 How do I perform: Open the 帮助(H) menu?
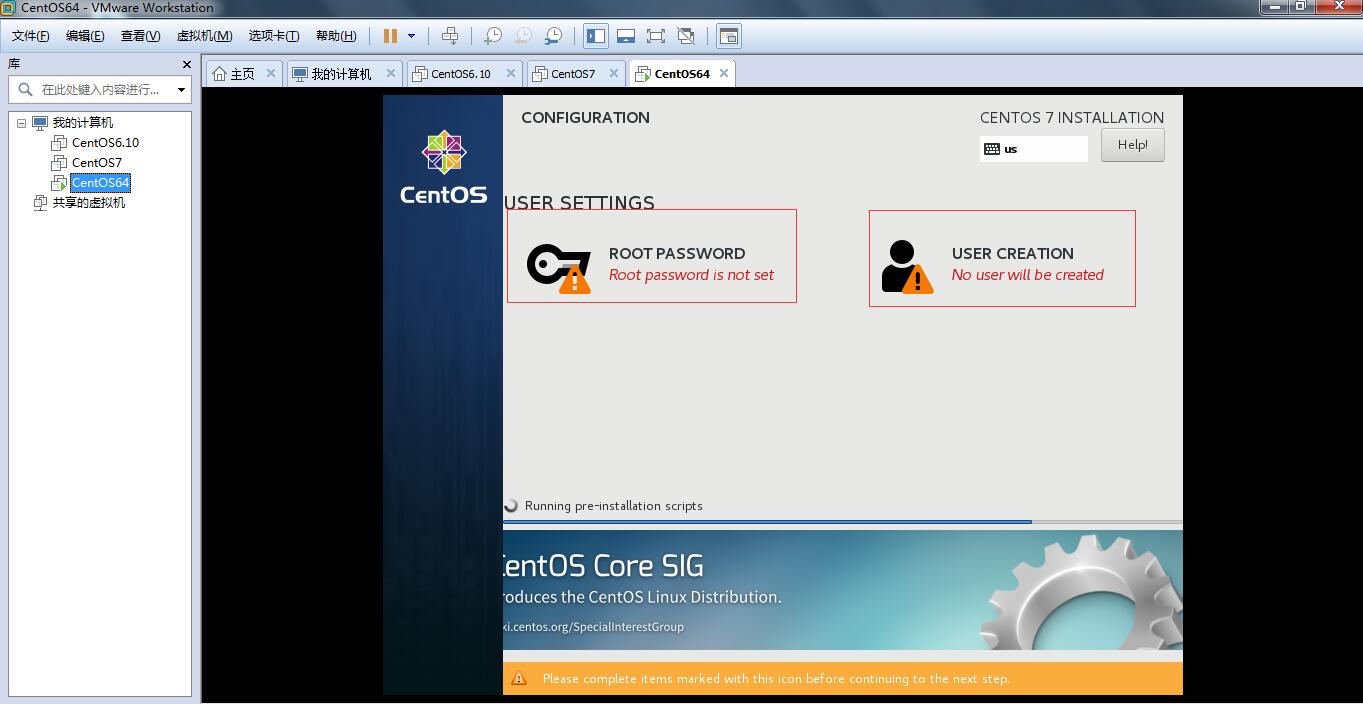(x=336, y=36)
